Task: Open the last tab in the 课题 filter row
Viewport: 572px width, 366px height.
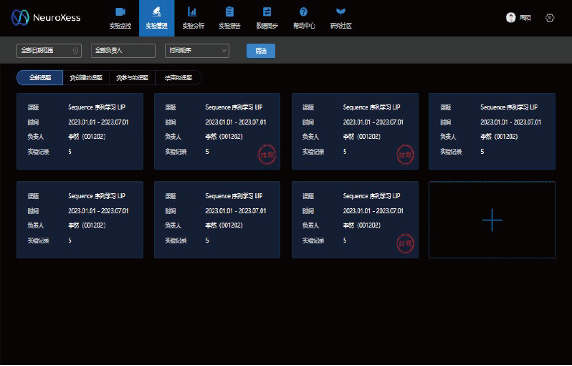Action: click(x=178, y=77)
